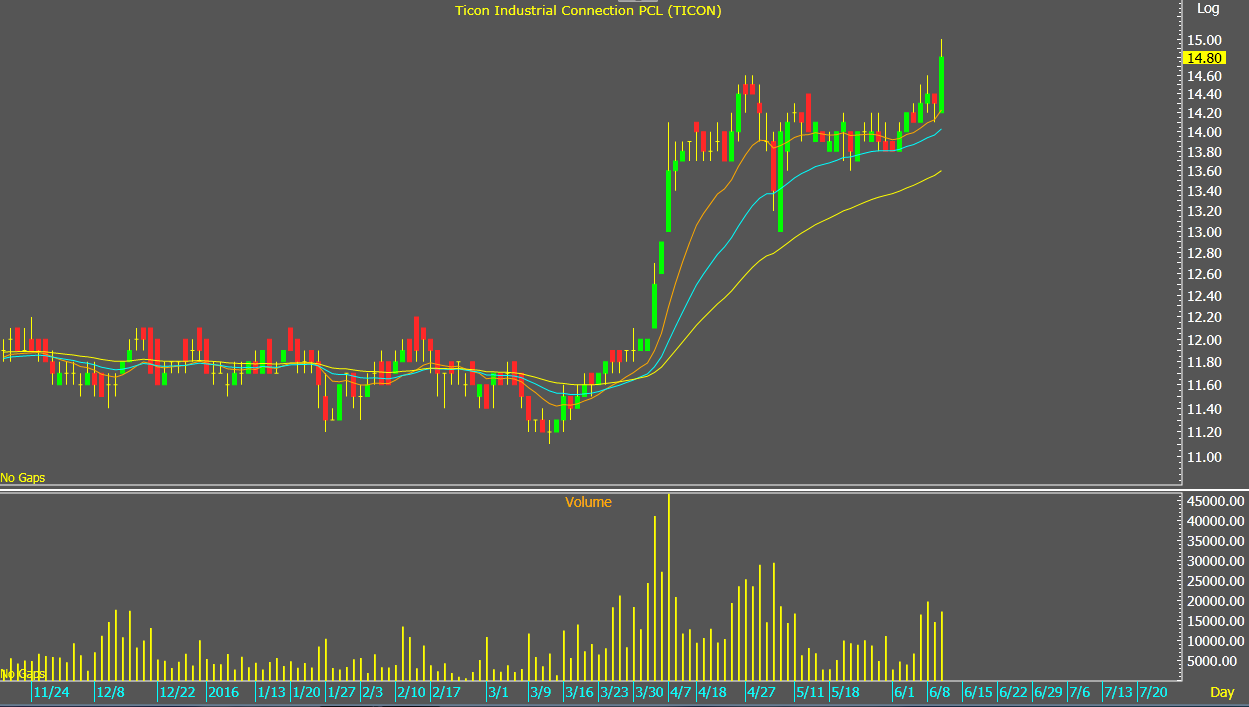Click the 2/3 date axis label
Viewport: 1249px width, 707px height.
(373, 692)
